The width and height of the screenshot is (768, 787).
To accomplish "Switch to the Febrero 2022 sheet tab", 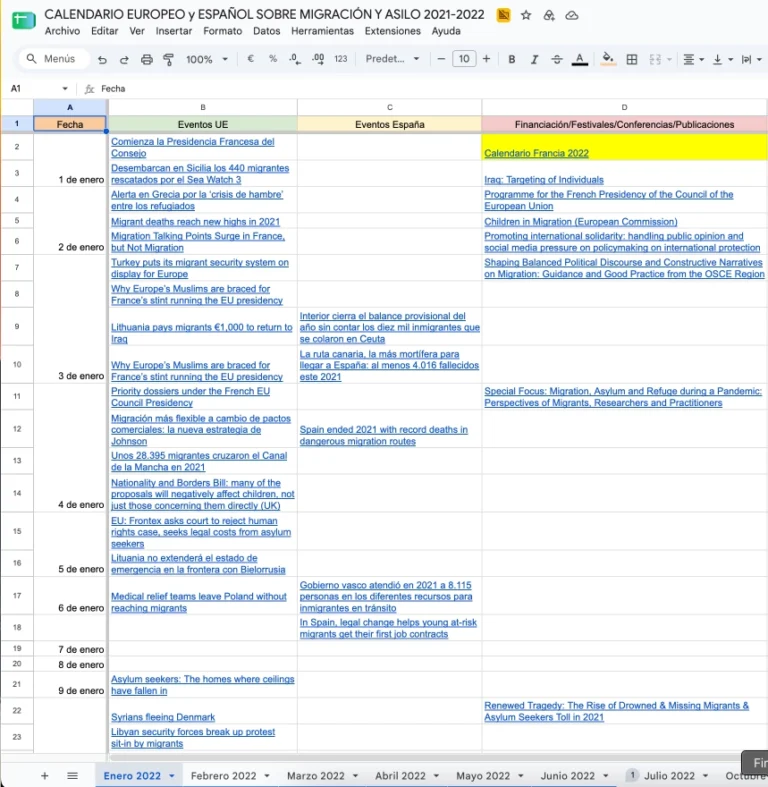I will 223,775.
